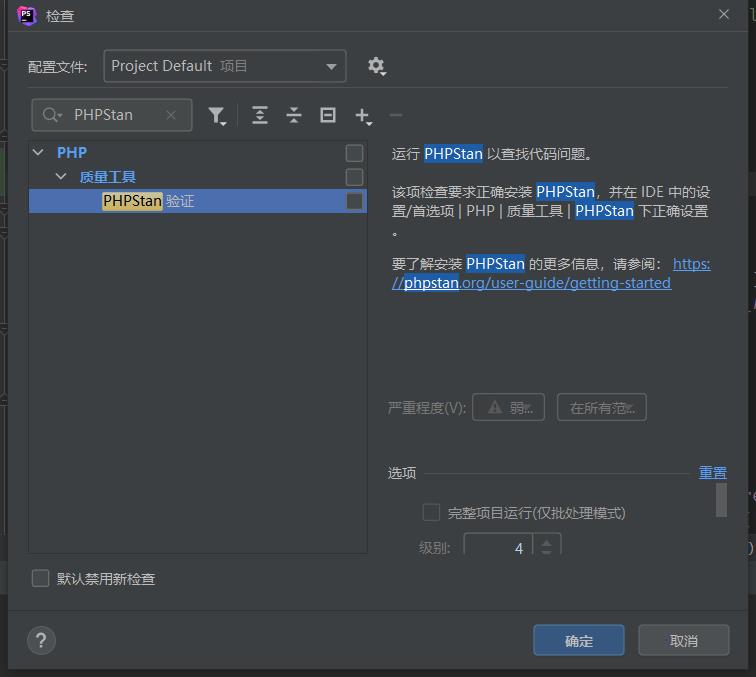Image resolution: width=756 pixels, height=677 pixels.
Task: Expand all inspection tree nodes
Action: coord(260,115)
